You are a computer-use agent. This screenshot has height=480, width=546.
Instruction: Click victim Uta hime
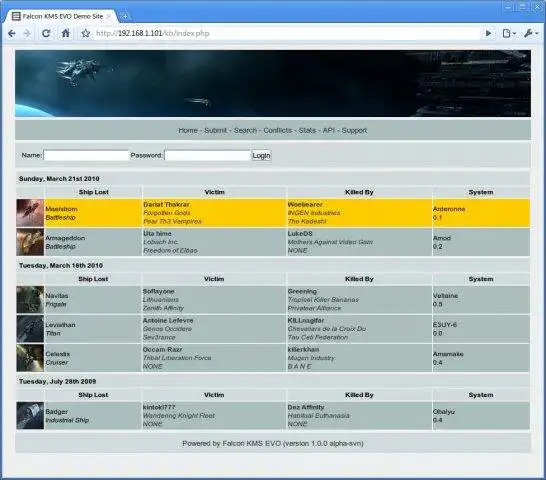pyautogui.click(x=157, y=234)
